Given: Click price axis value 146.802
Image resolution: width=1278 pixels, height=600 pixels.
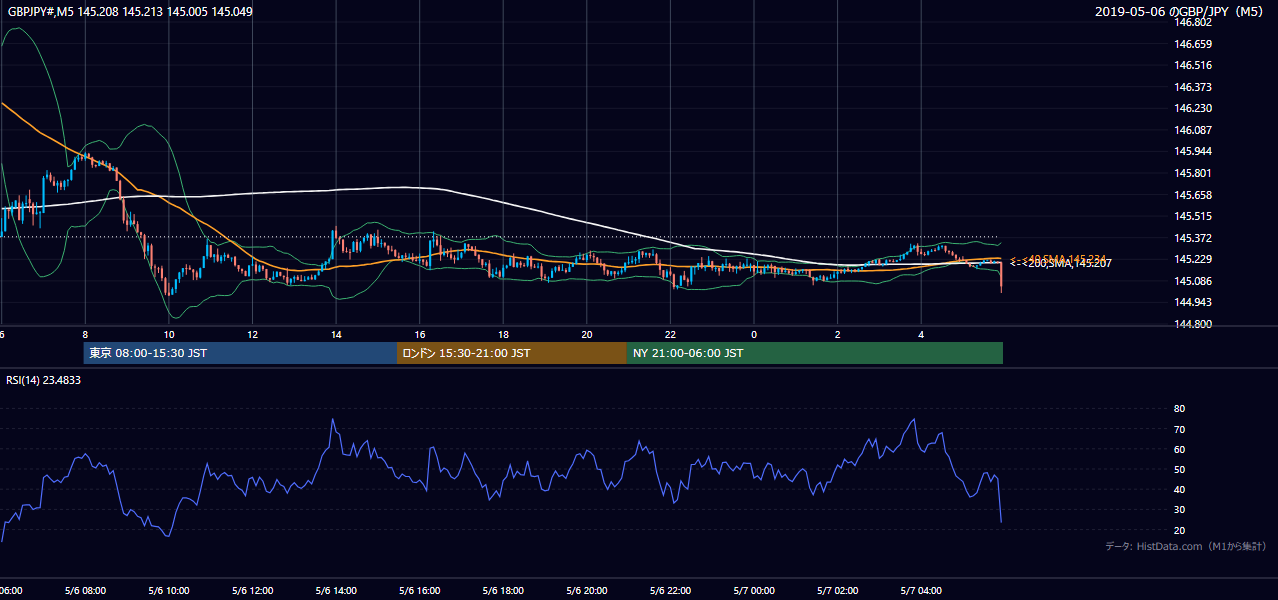Looking at the screenshot, I should click(x=1193, y=22).
